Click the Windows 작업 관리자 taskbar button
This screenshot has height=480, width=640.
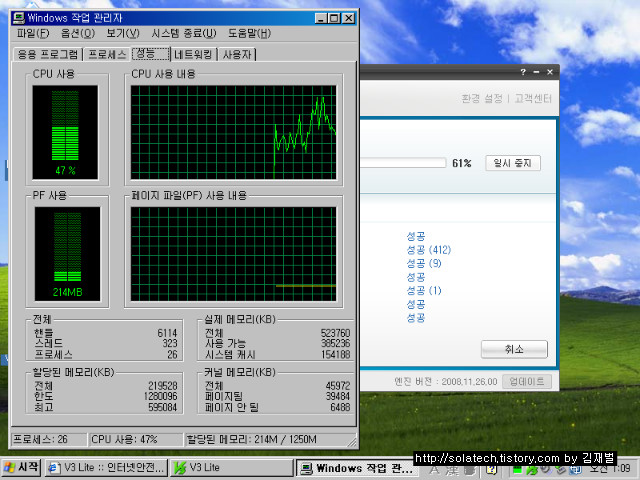pos(357,468)
